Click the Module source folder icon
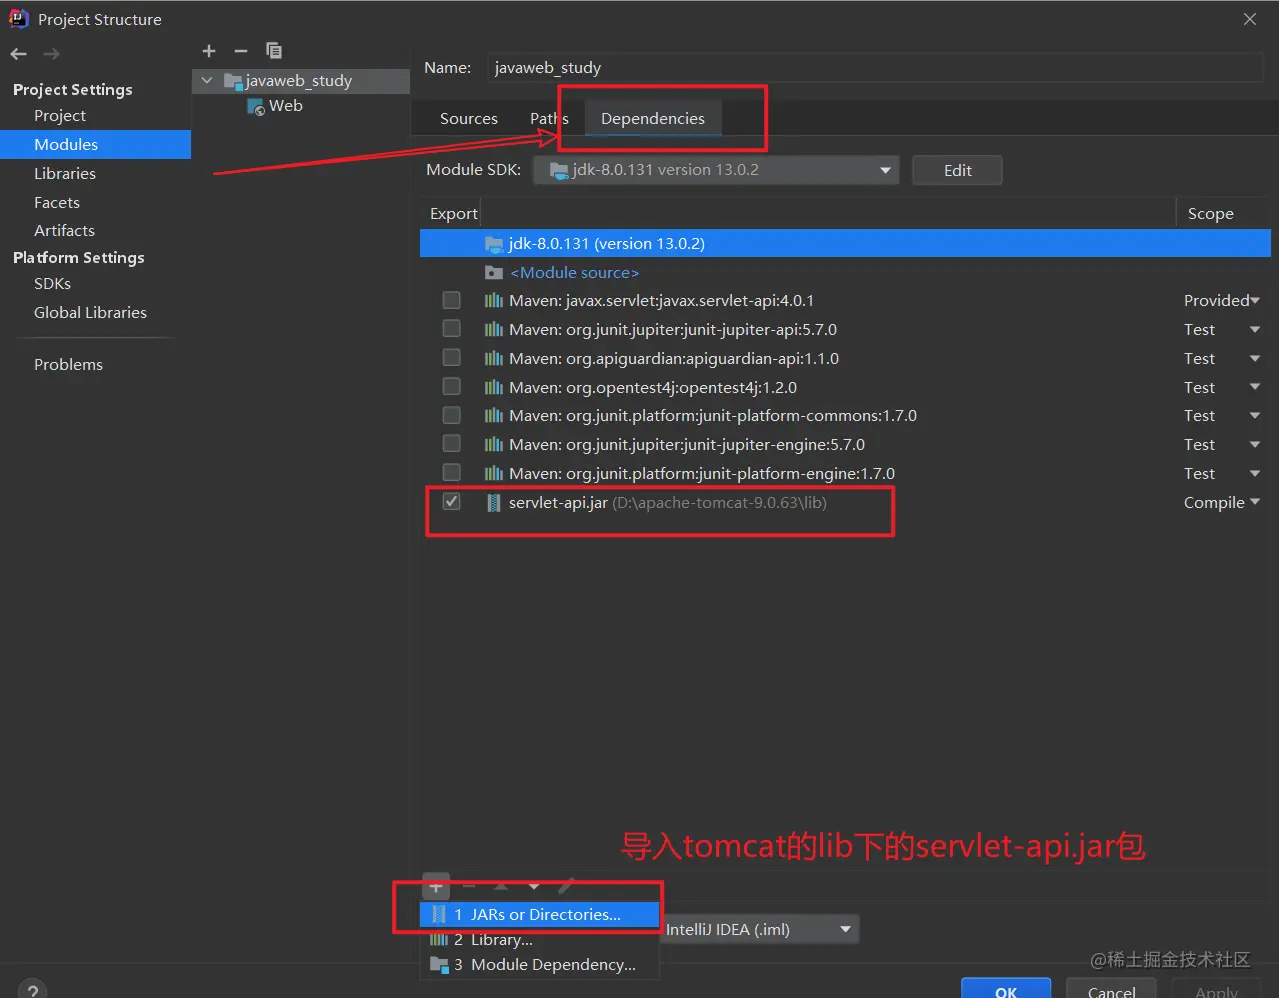 pyautogui.click(x=493, y=272)
